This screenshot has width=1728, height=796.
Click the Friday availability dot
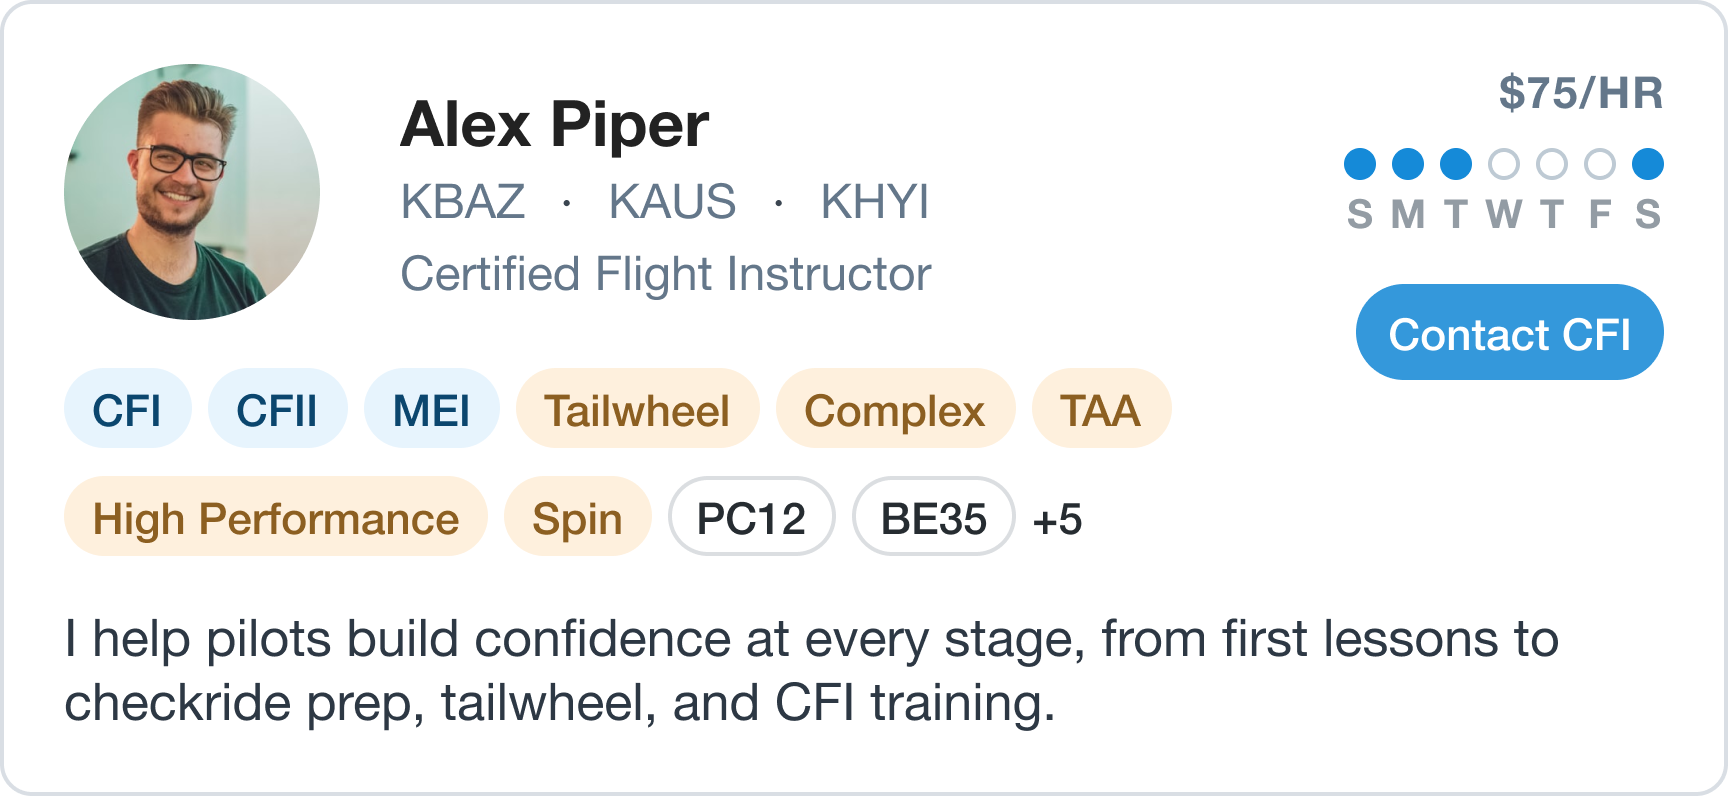click(1600, 164)
